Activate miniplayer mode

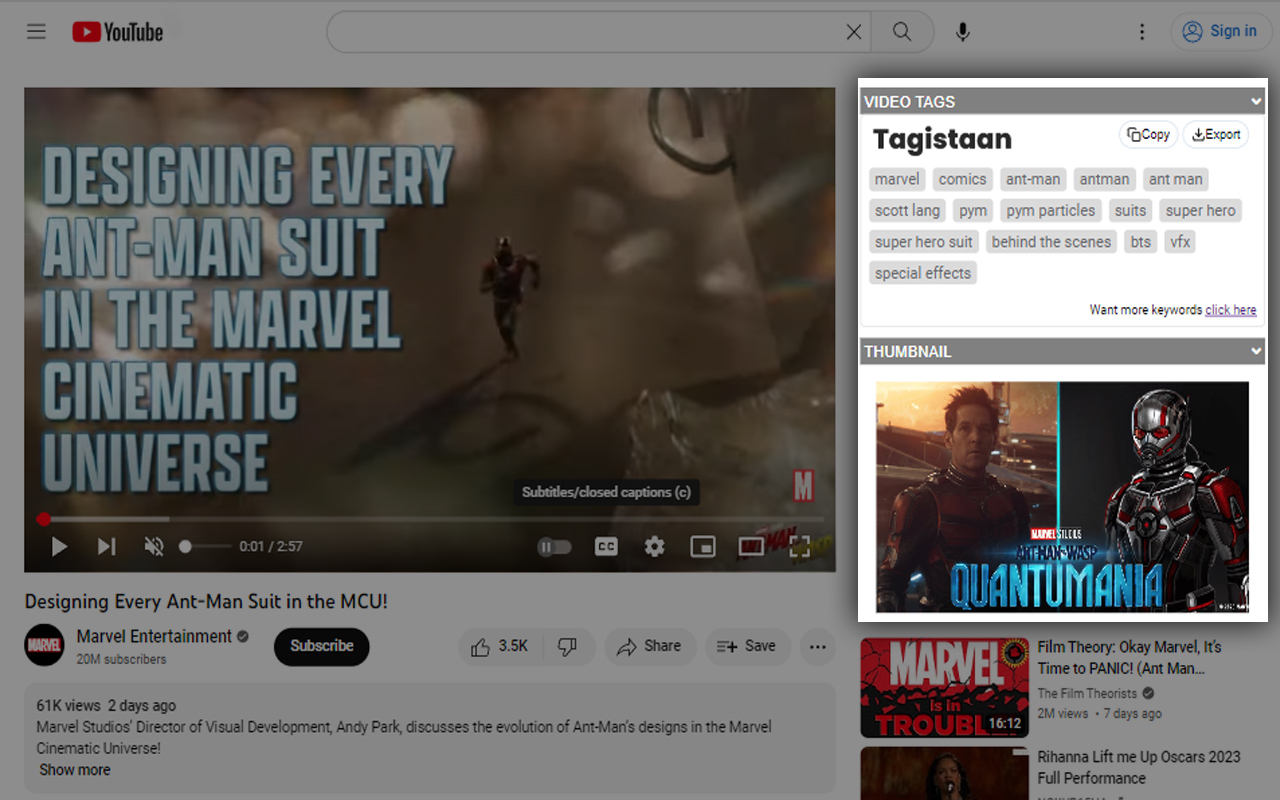tap(703, 546)
